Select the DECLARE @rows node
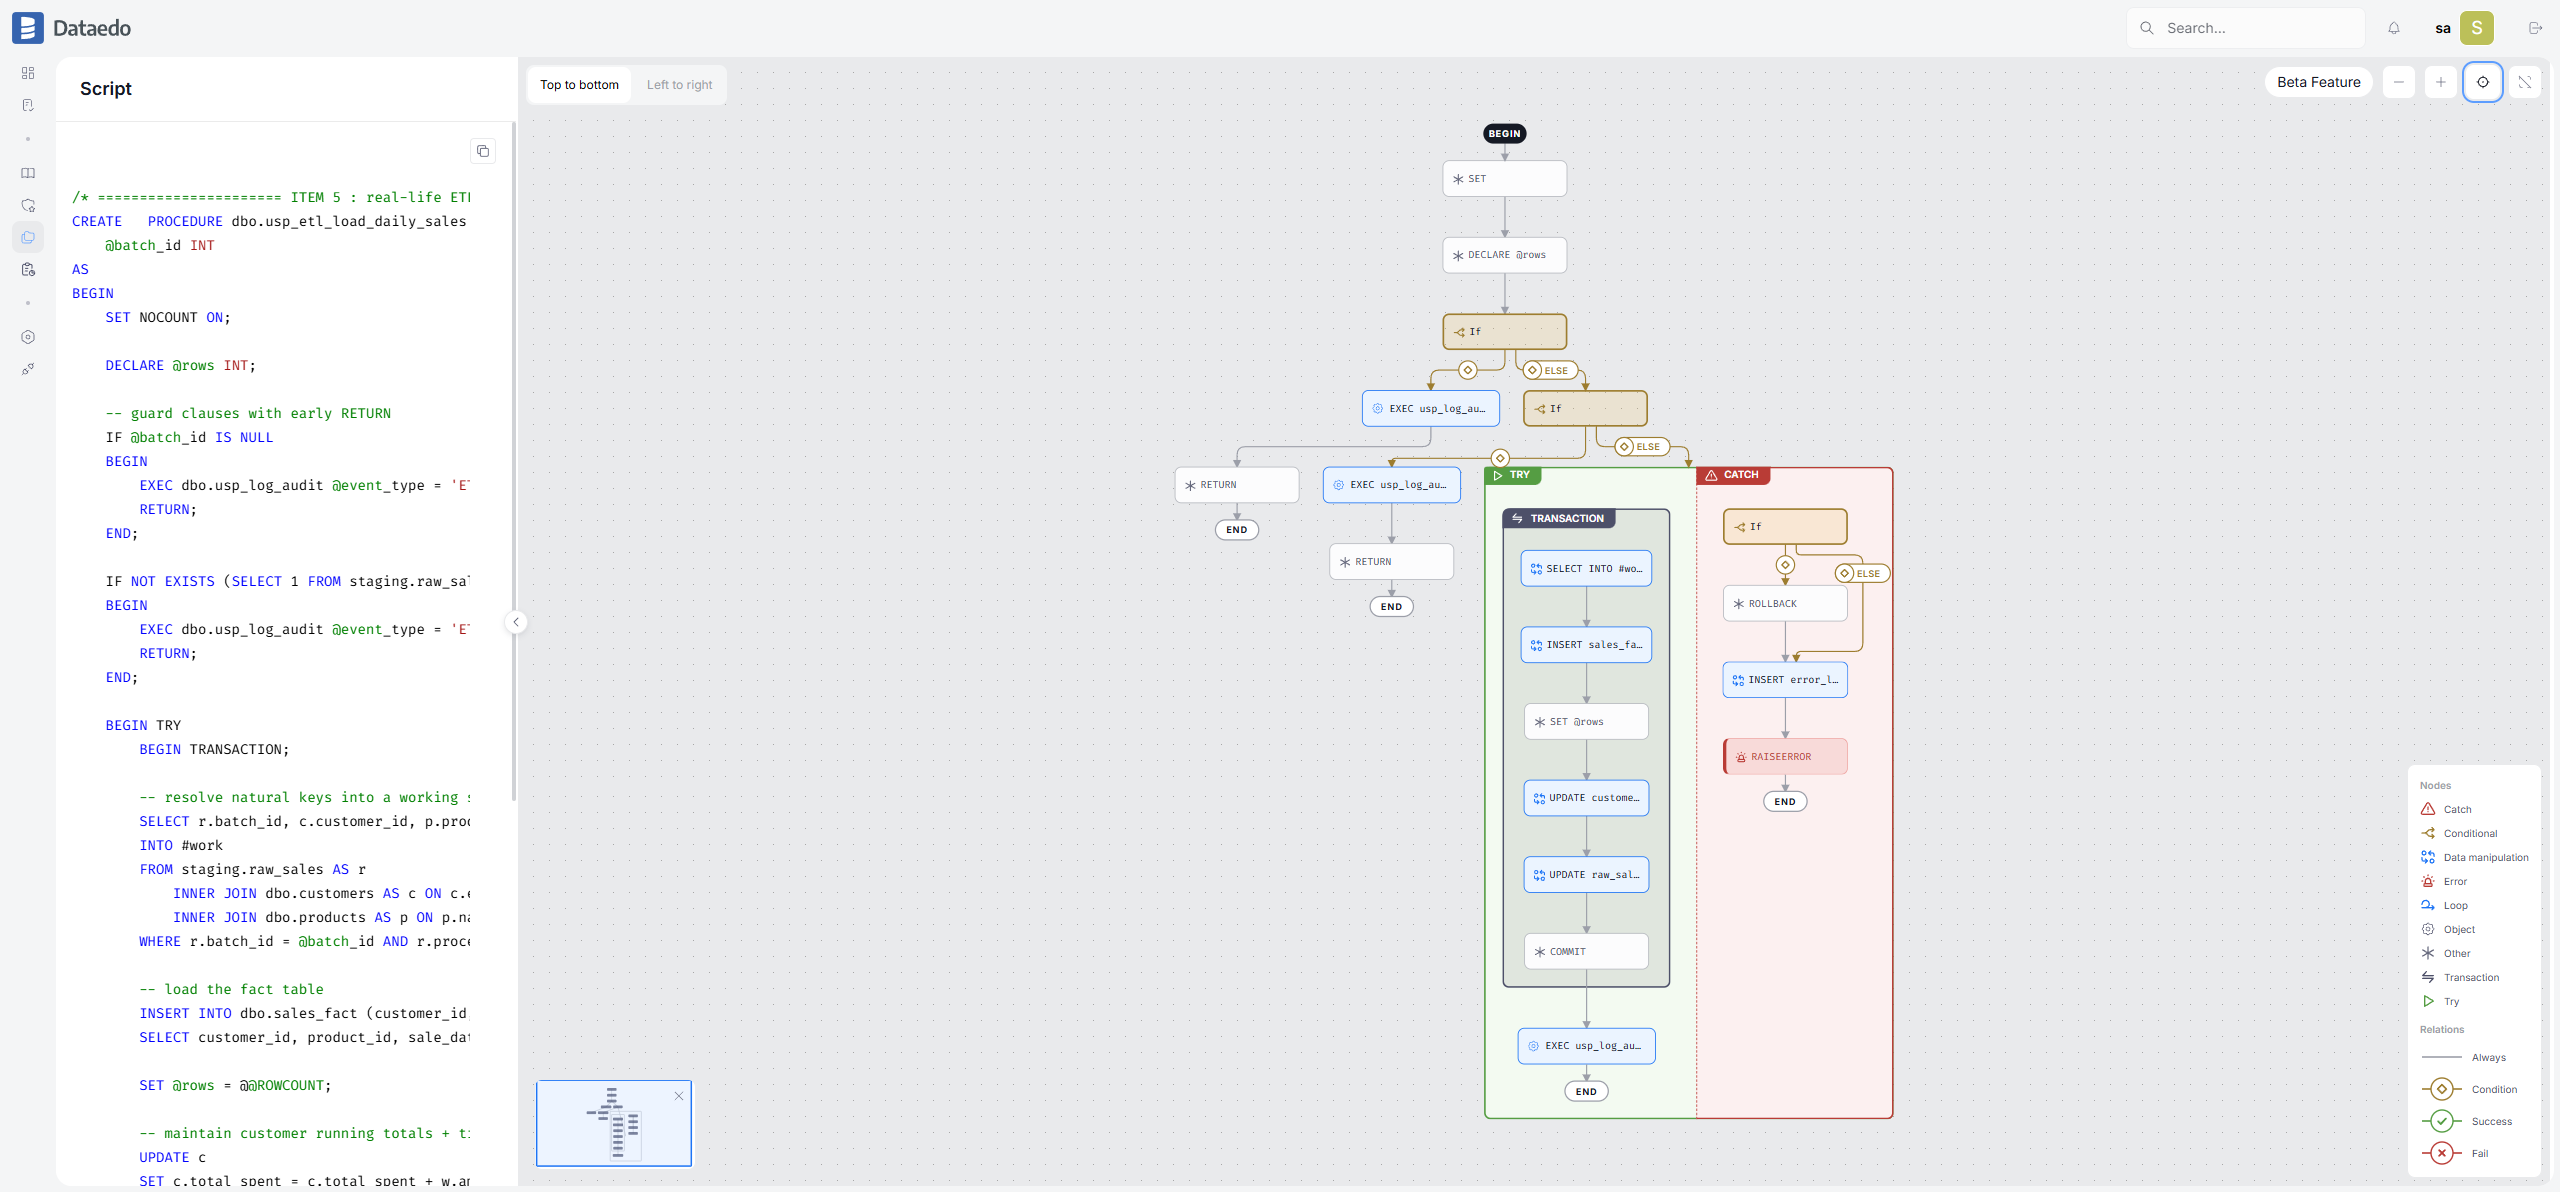The image size is (2560, 1192). [x=1504, y=255]
